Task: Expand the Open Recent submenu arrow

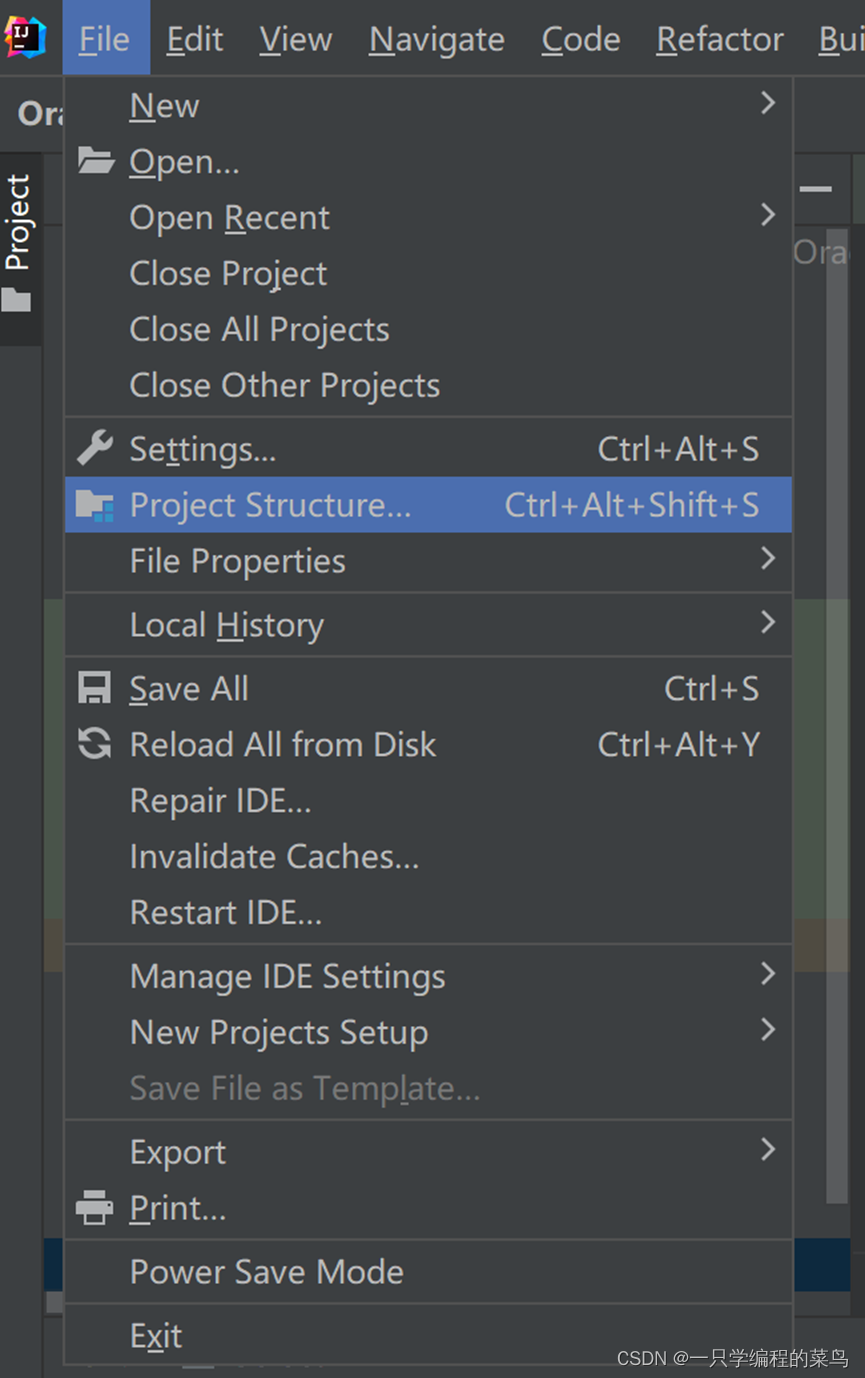Action: 767,215
